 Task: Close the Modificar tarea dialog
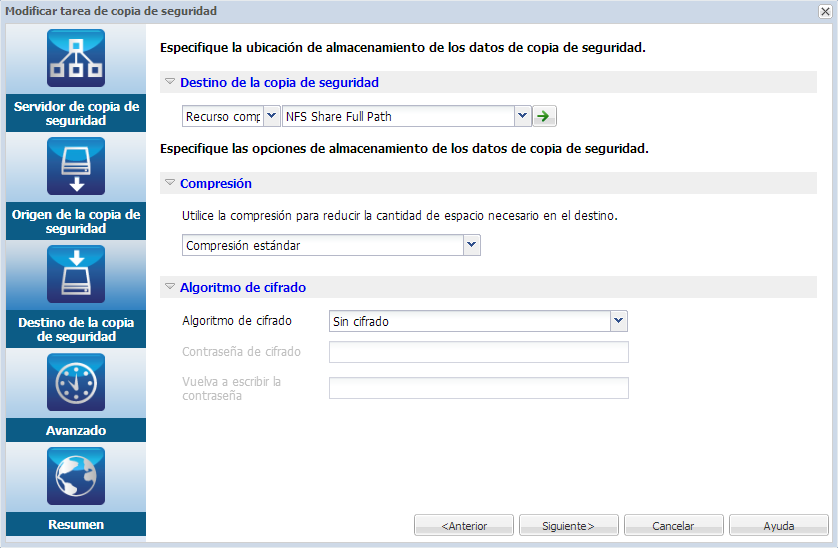826,11
